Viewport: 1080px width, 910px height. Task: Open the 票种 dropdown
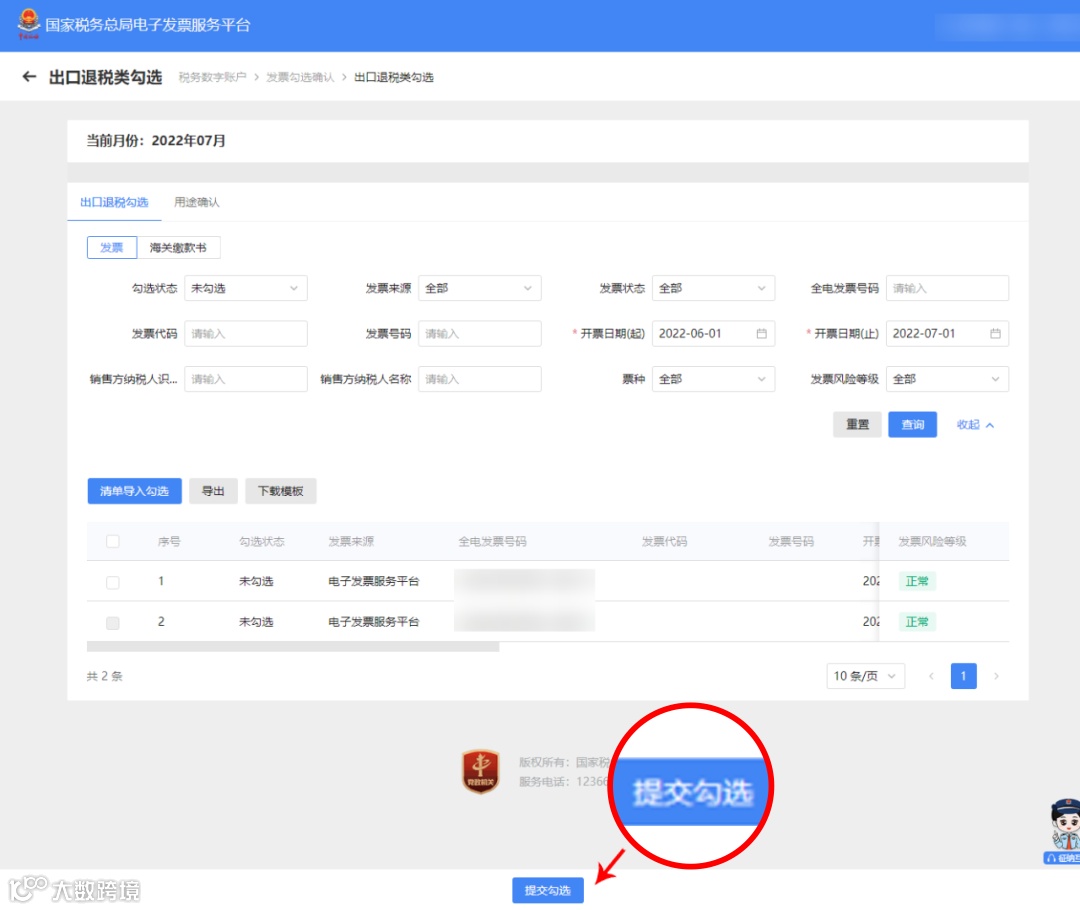tap(713, 379)
